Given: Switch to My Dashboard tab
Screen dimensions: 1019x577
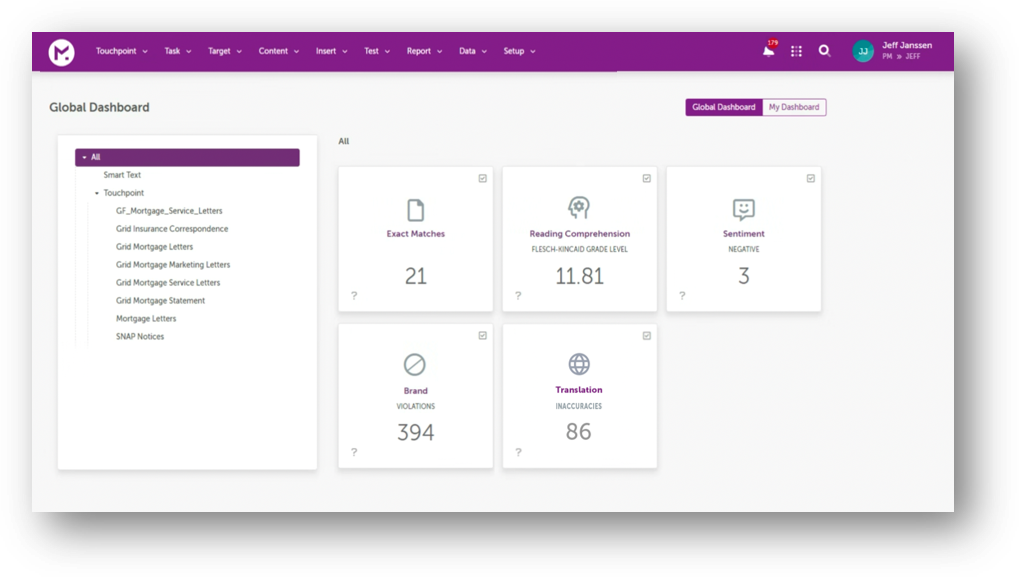Looking at the screenshot, I should tap(794, 107).
